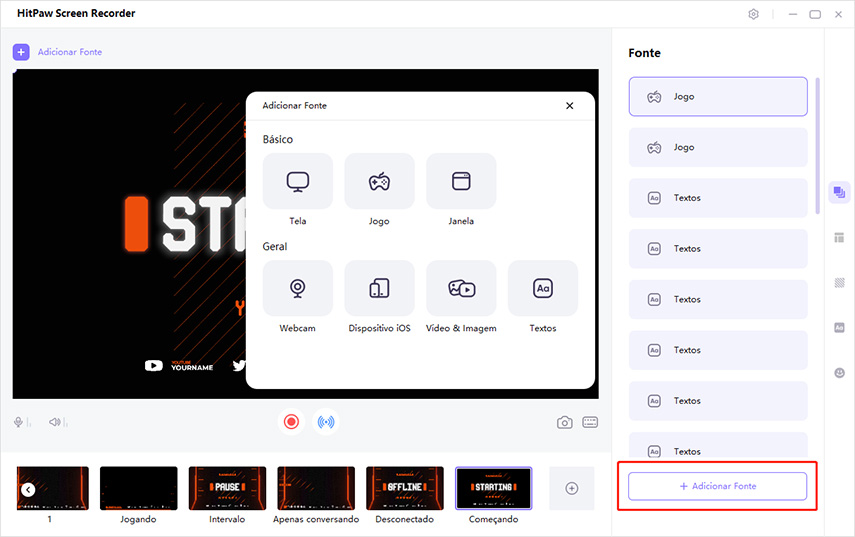Start live streaming with the broadcast icon
The width and height of the screenshot is (855, 537).
[x=326, y=422]
